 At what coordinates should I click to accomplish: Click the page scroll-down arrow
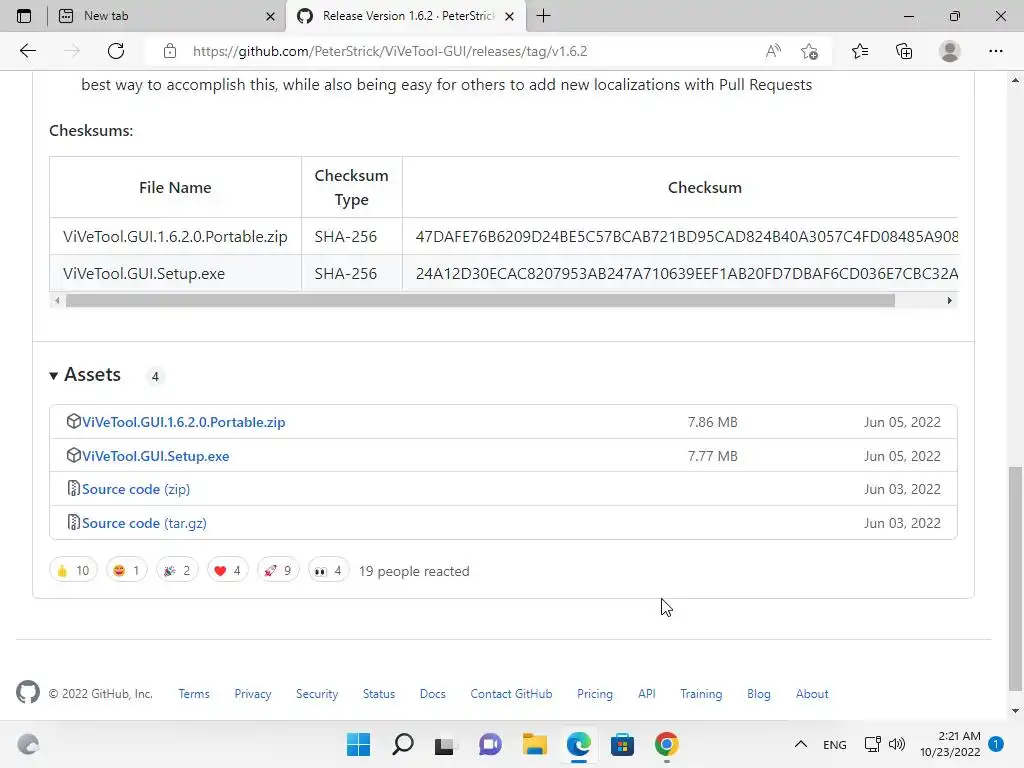point(1015,711)
